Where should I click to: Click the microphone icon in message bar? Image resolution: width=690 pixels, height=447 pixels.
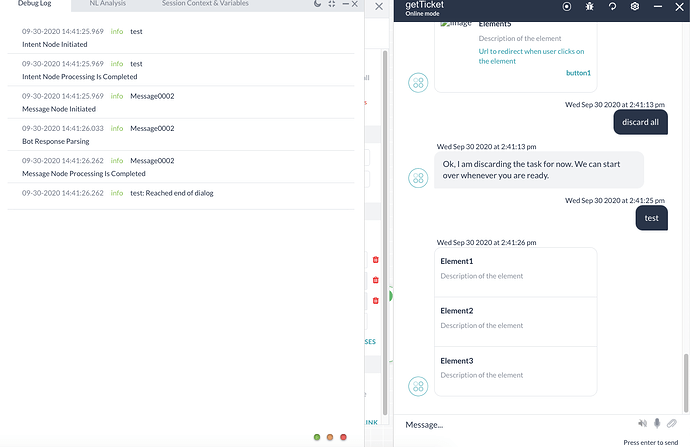coord(657,424)
